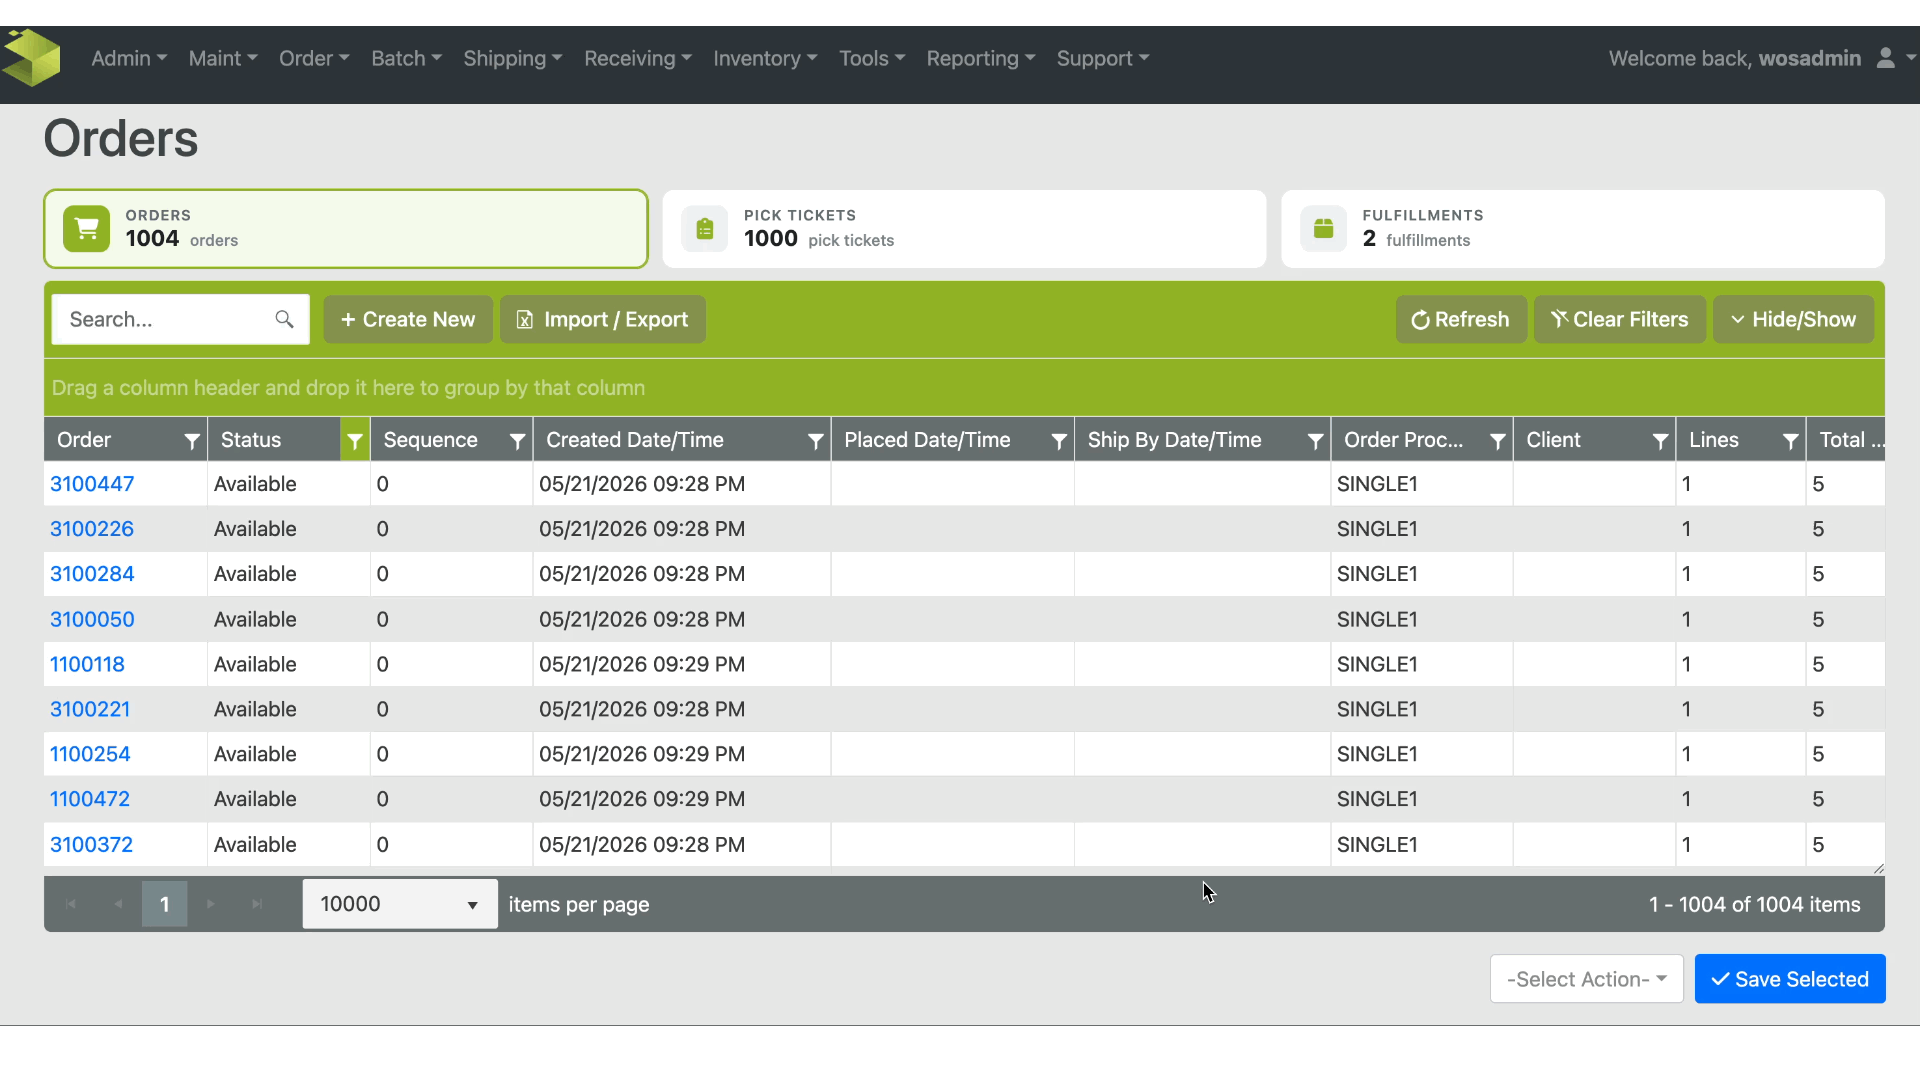Open the Receiving menu

pyautogui.click(x=638, y=58)
